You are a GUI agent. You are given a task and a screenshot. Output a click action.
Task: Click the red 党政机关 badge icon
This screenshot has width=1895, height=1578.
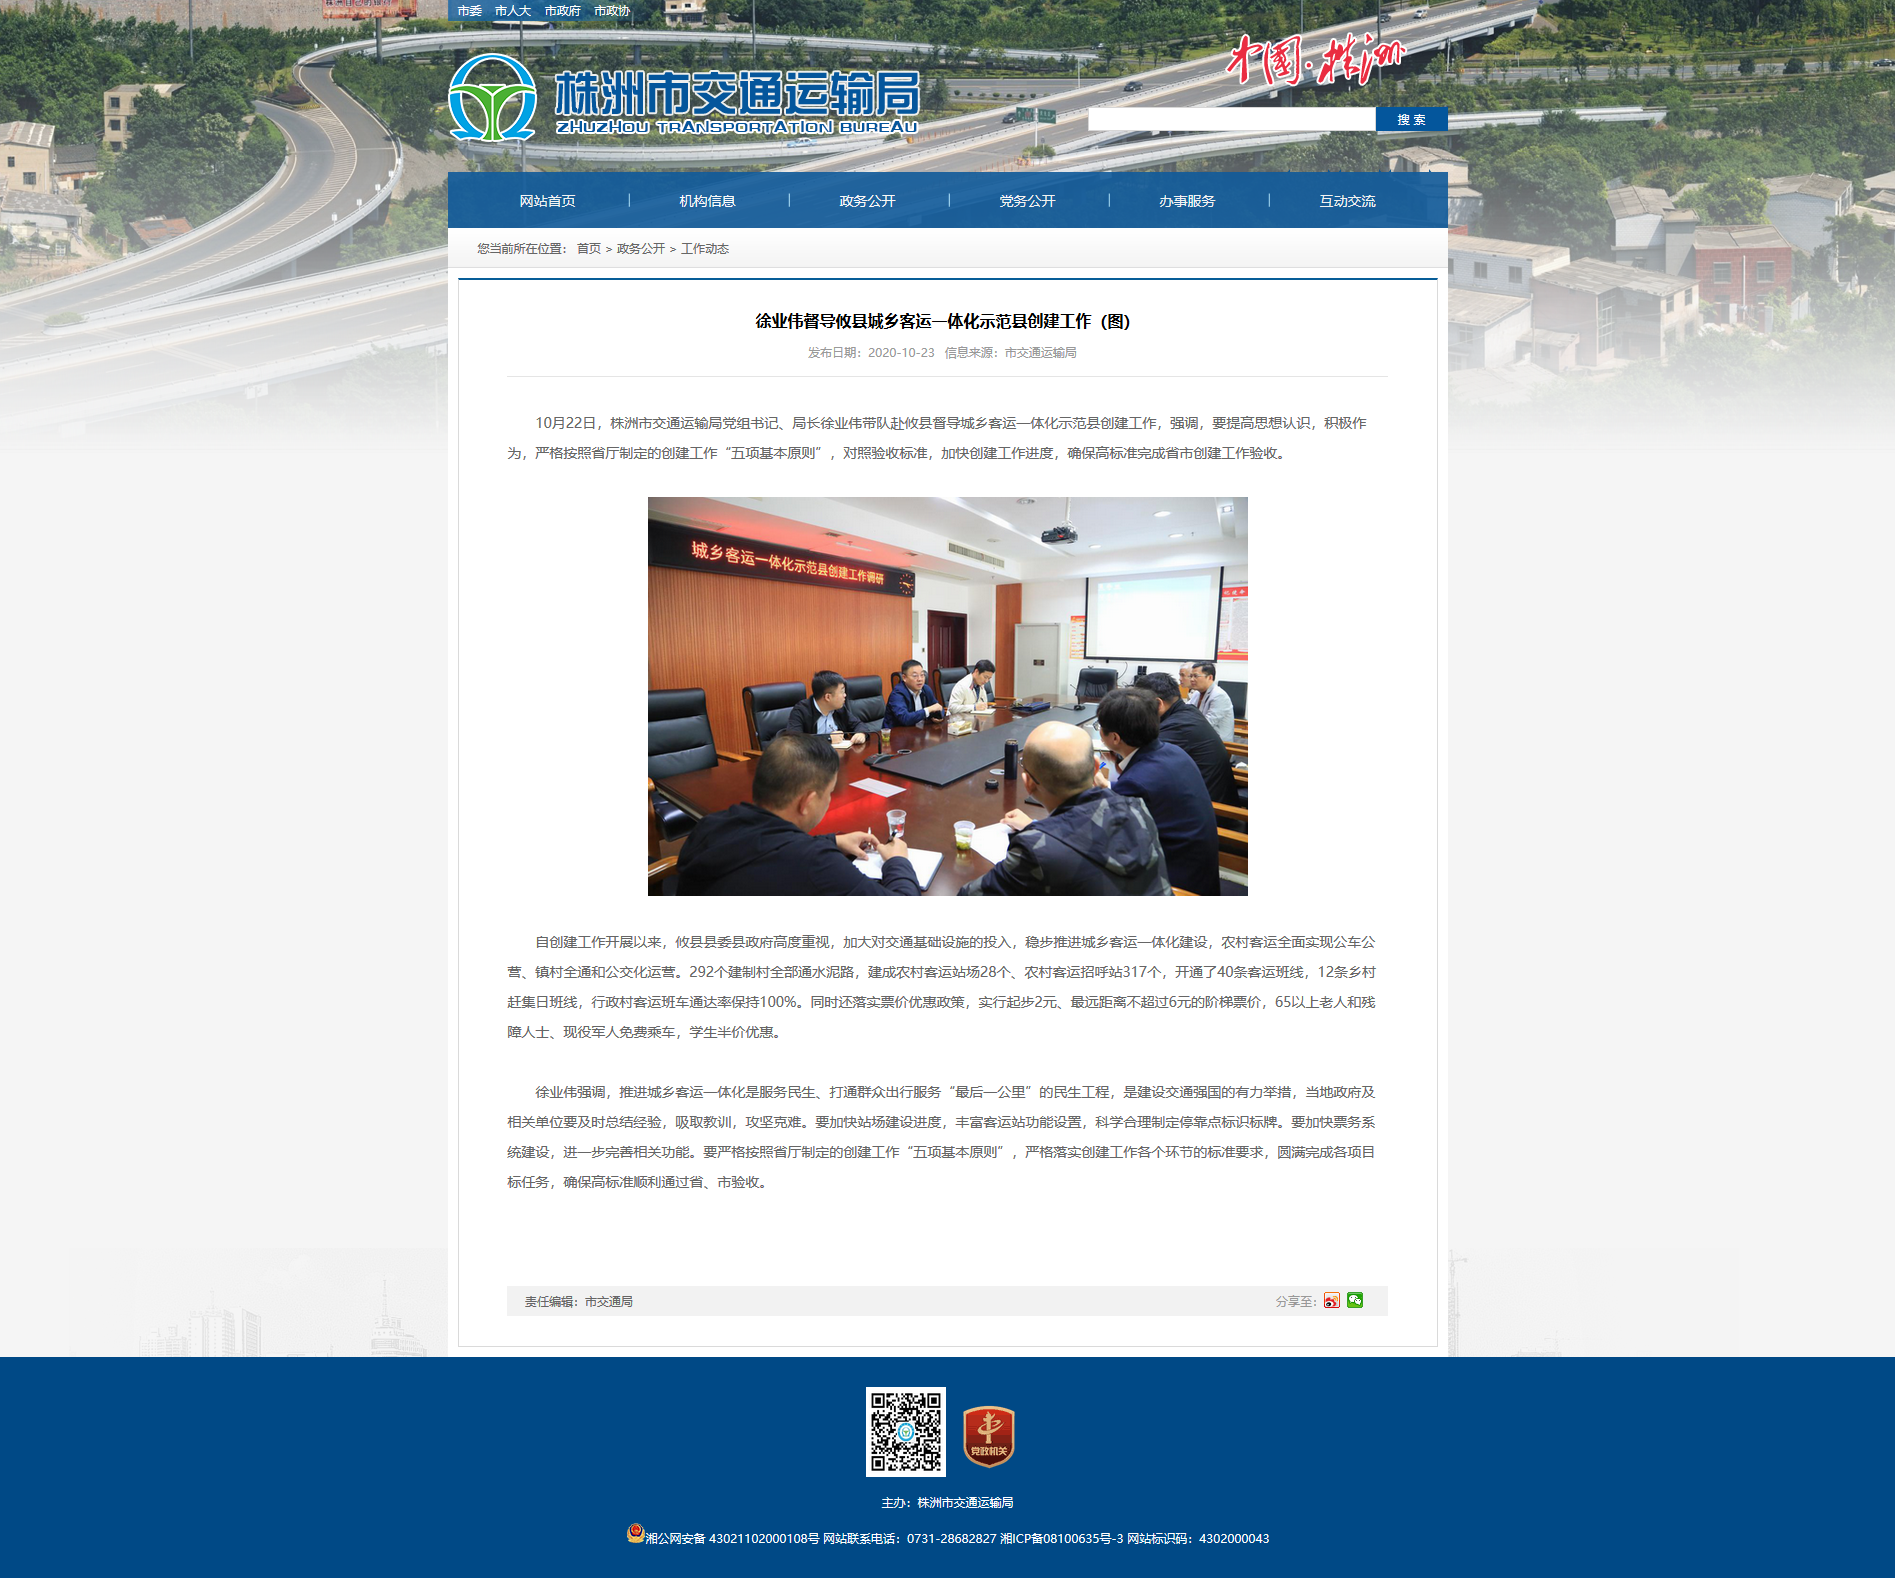pyautogui.click(x=988, y=1436)
